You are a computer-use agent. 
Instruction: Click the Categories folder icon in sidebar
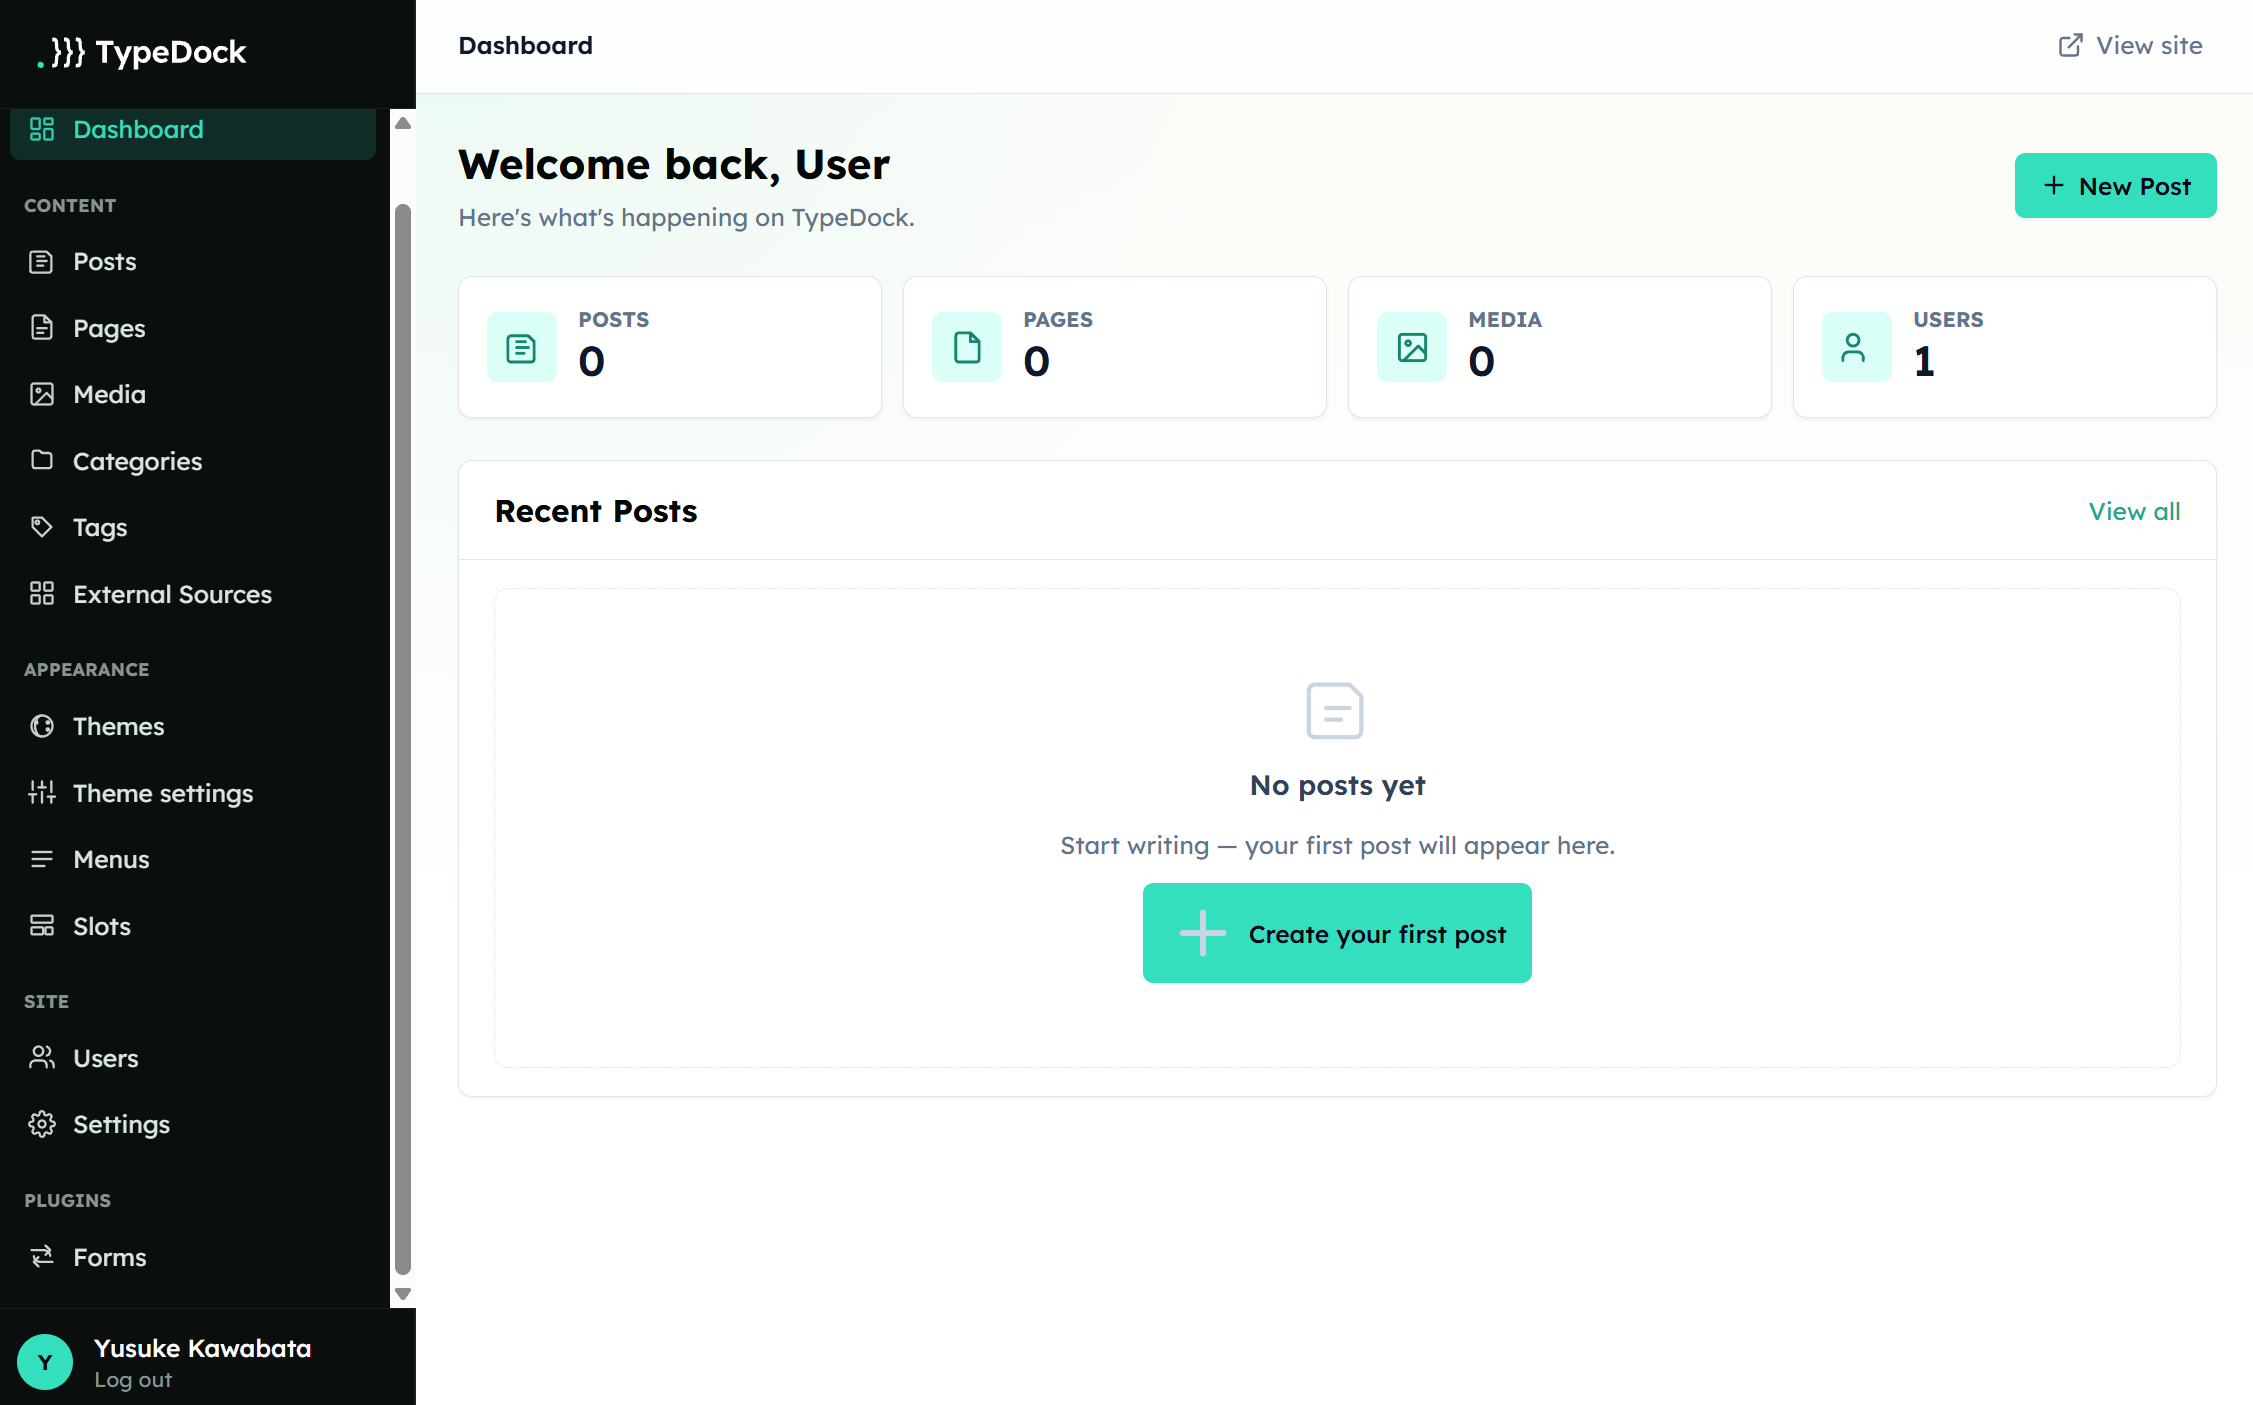pos(42,460)
